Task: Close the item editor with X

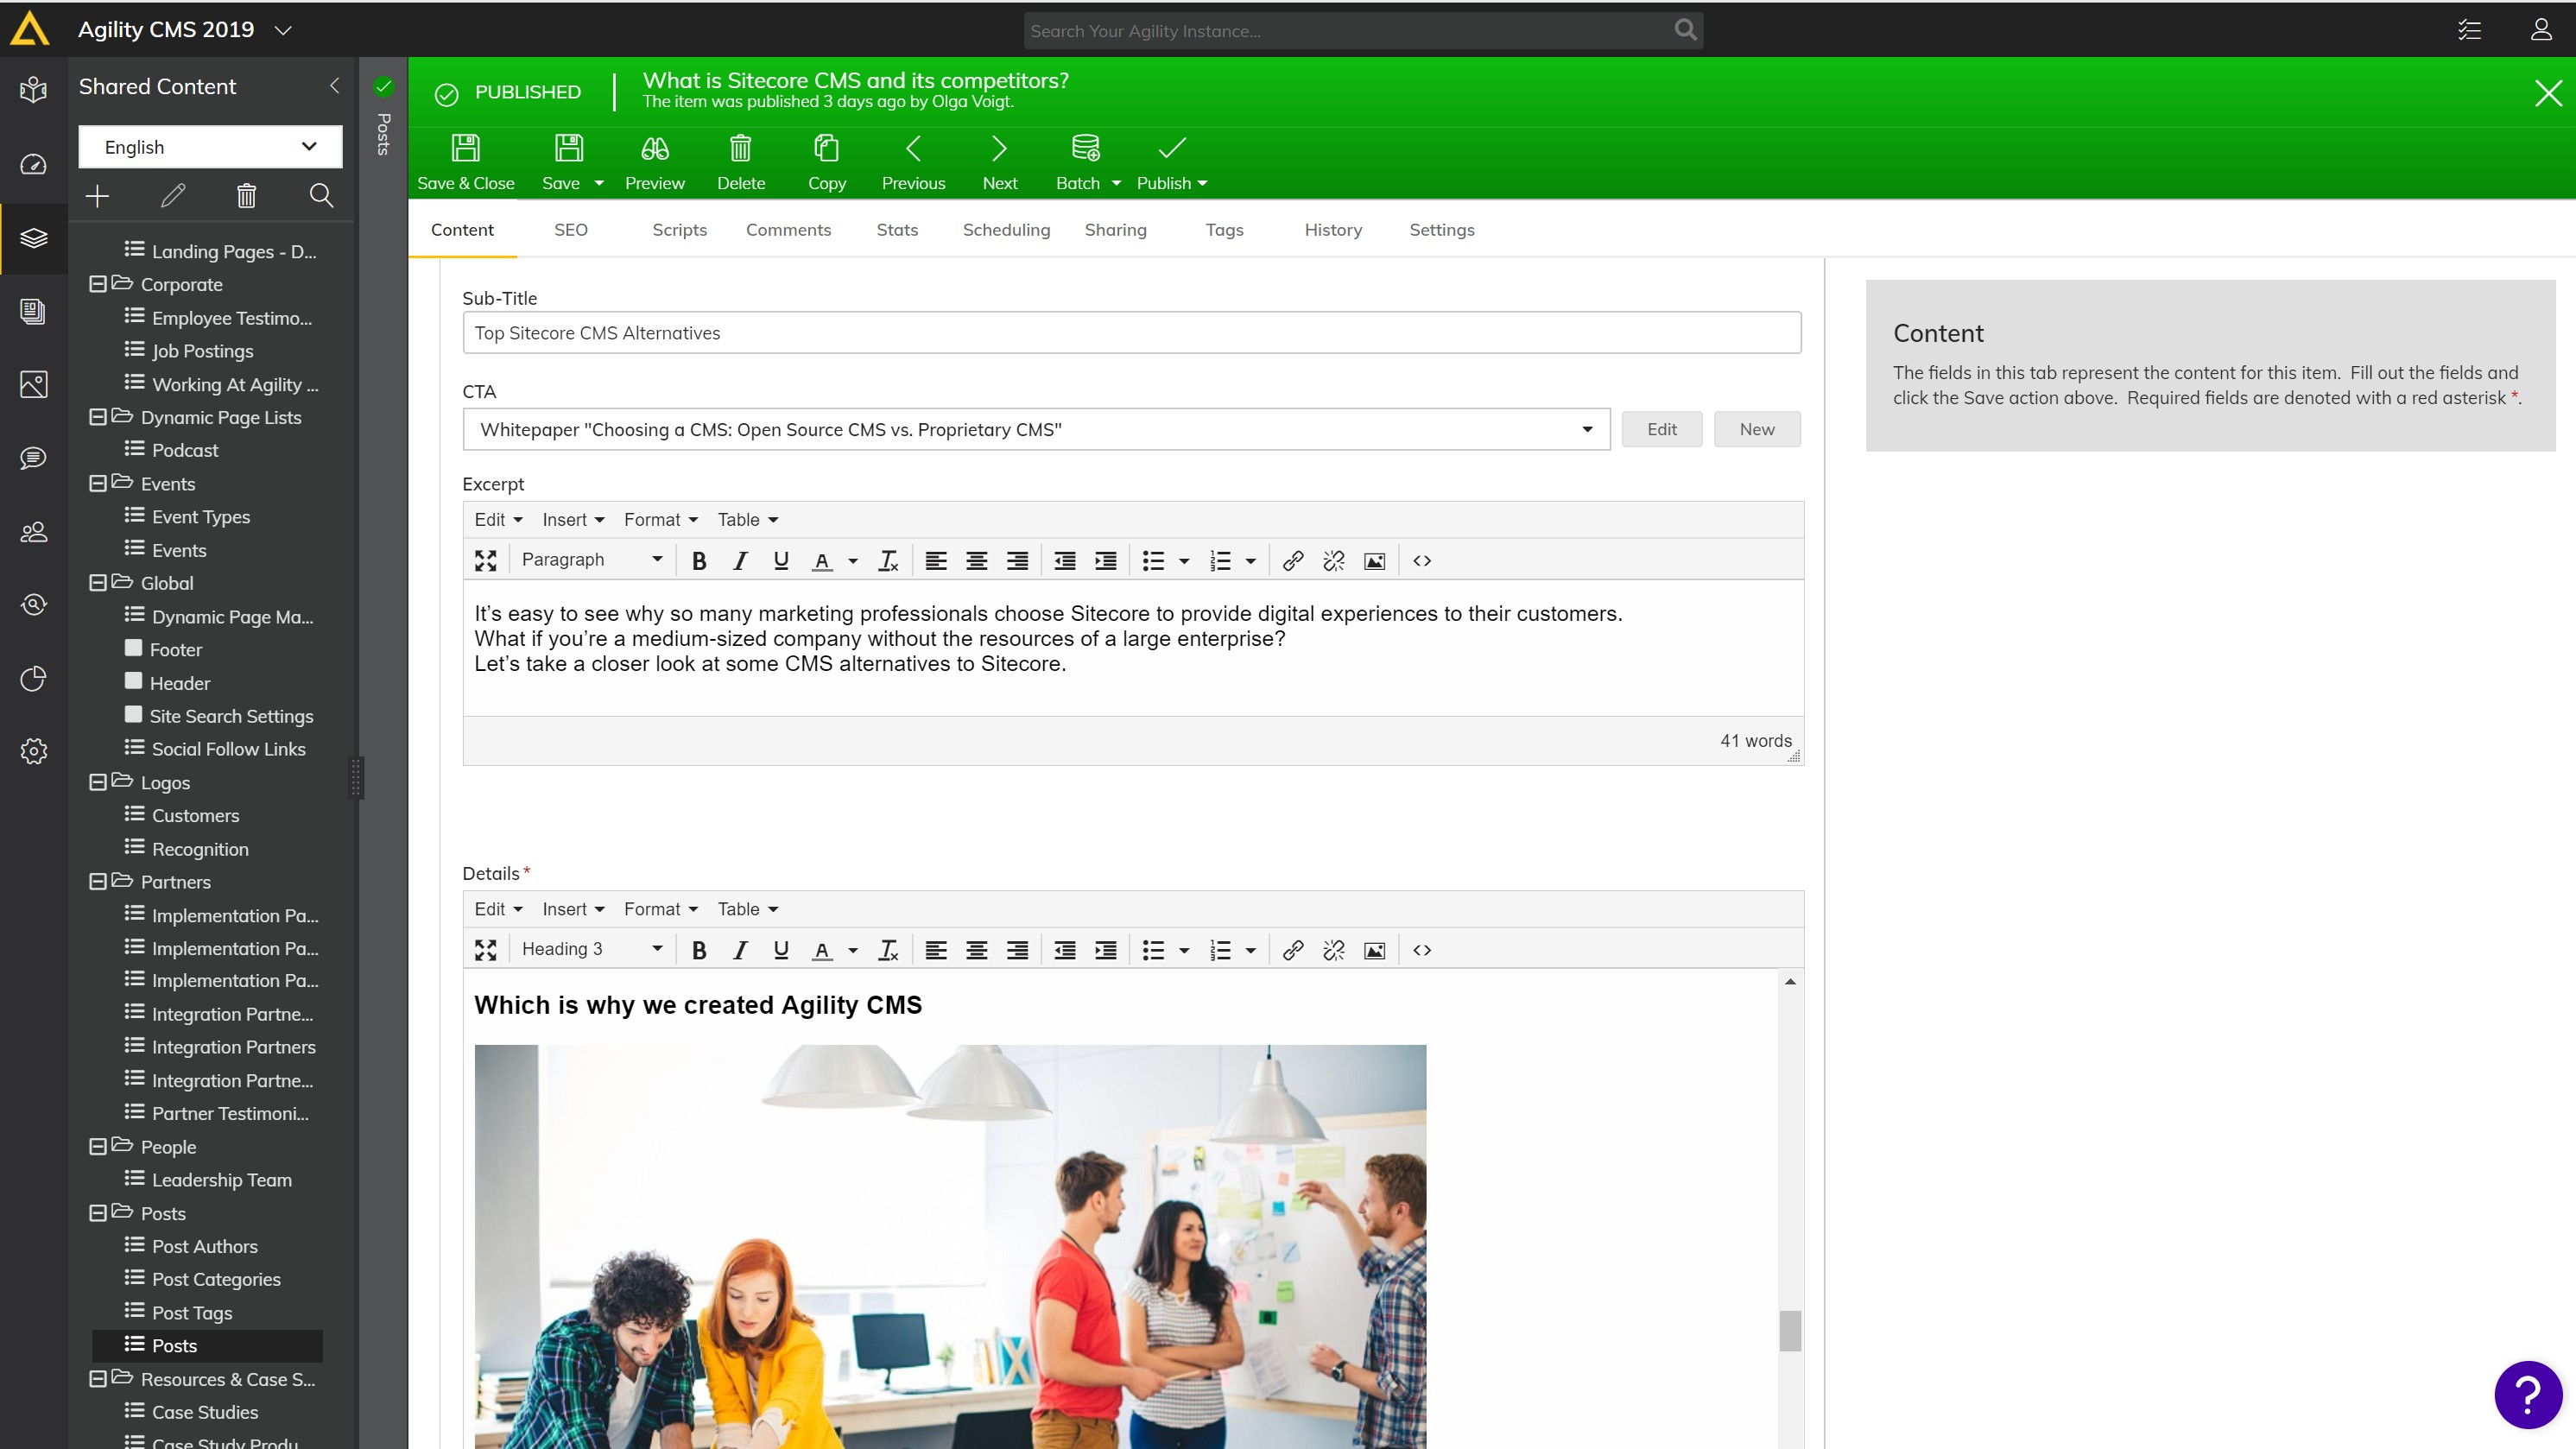Action: (x=2548, y=93)
